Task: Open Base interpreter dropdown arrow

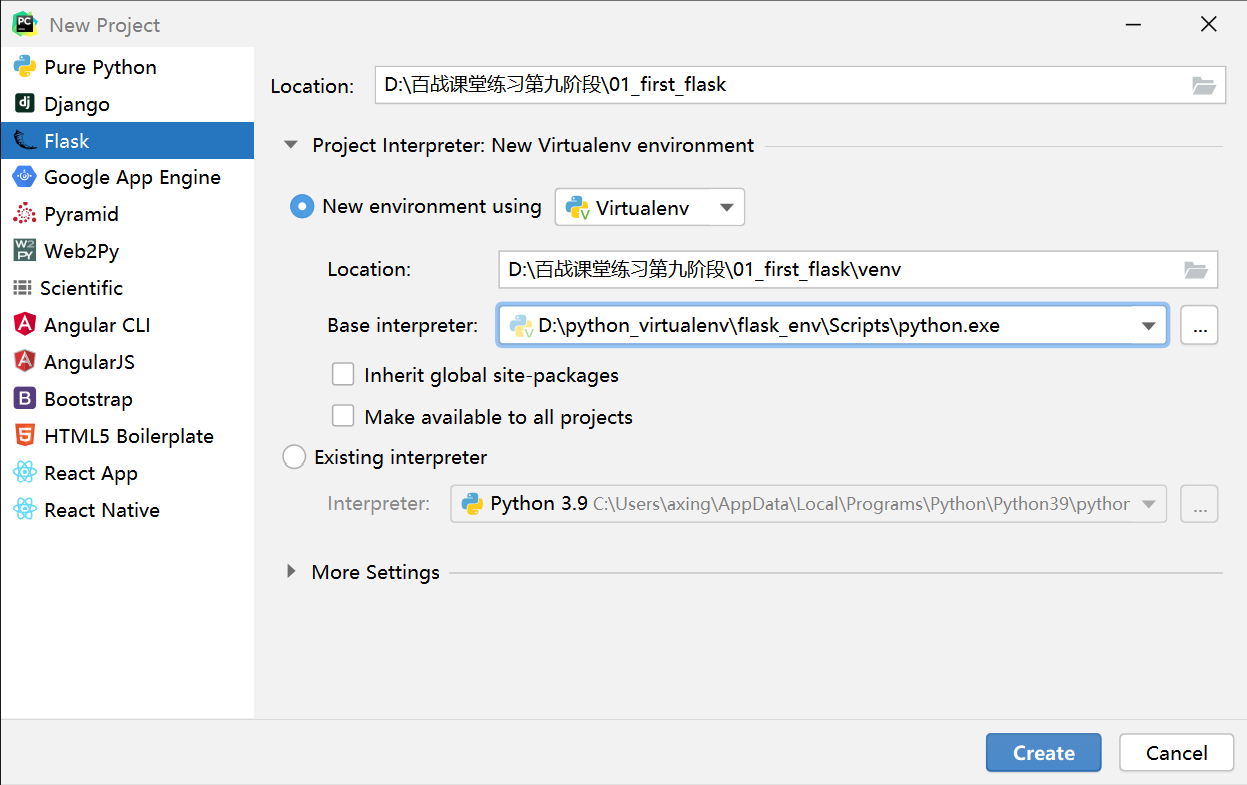Action: click(1148, 326)
